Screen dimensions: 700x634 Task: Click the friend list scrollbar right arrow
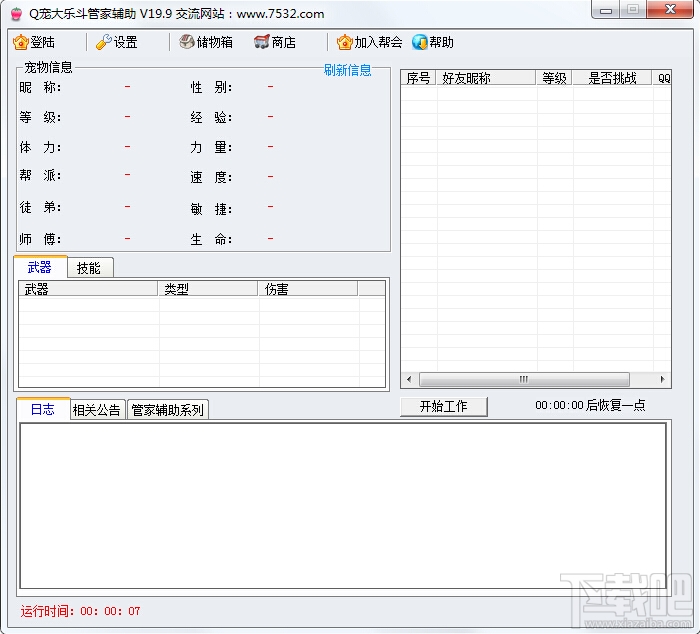click(662, 380)
